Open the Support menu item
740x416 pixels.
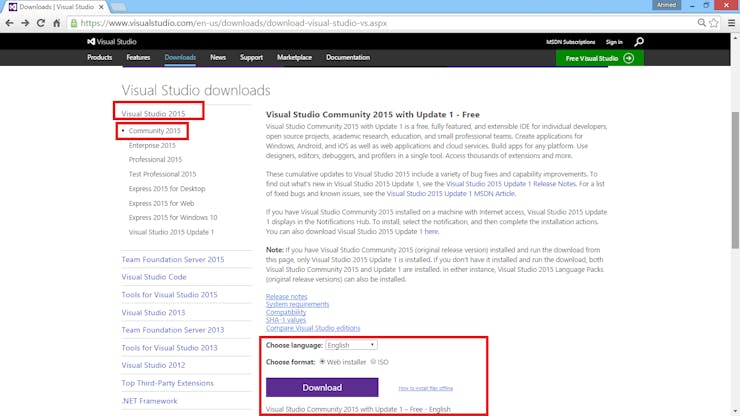(251, 57)
